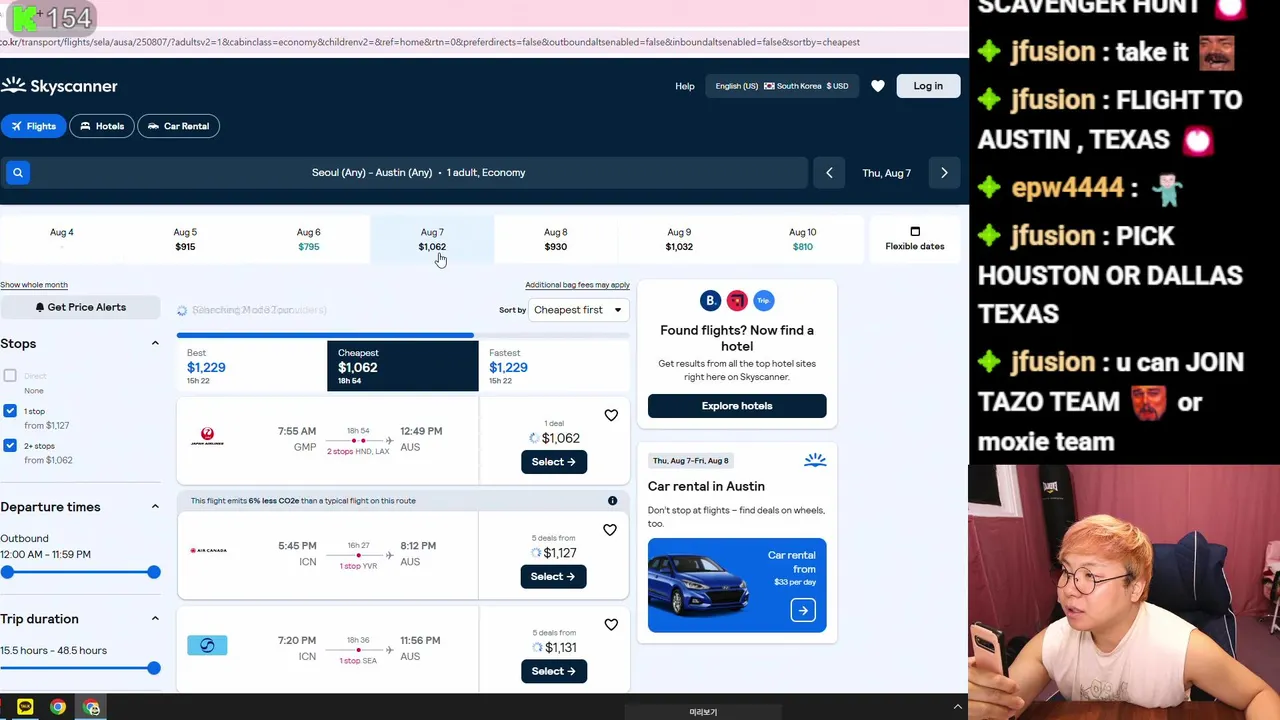The height and width of the screenshot is (720, 1280).
Task: Show hidden system tray icons
Action: coord(957,707)
